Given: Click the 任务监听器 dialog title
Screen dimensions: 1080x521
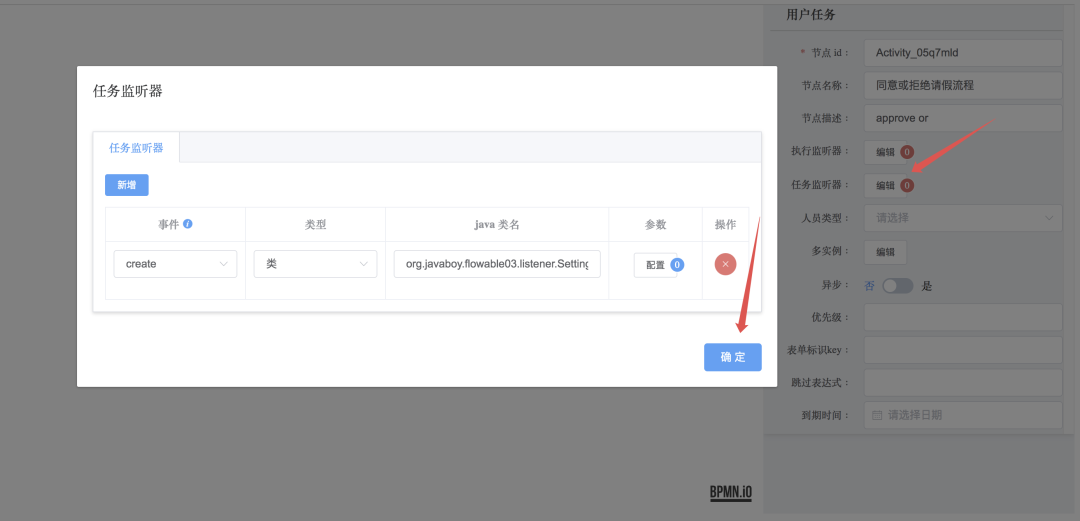Looking at the screenshot, I should pos(127,91).
